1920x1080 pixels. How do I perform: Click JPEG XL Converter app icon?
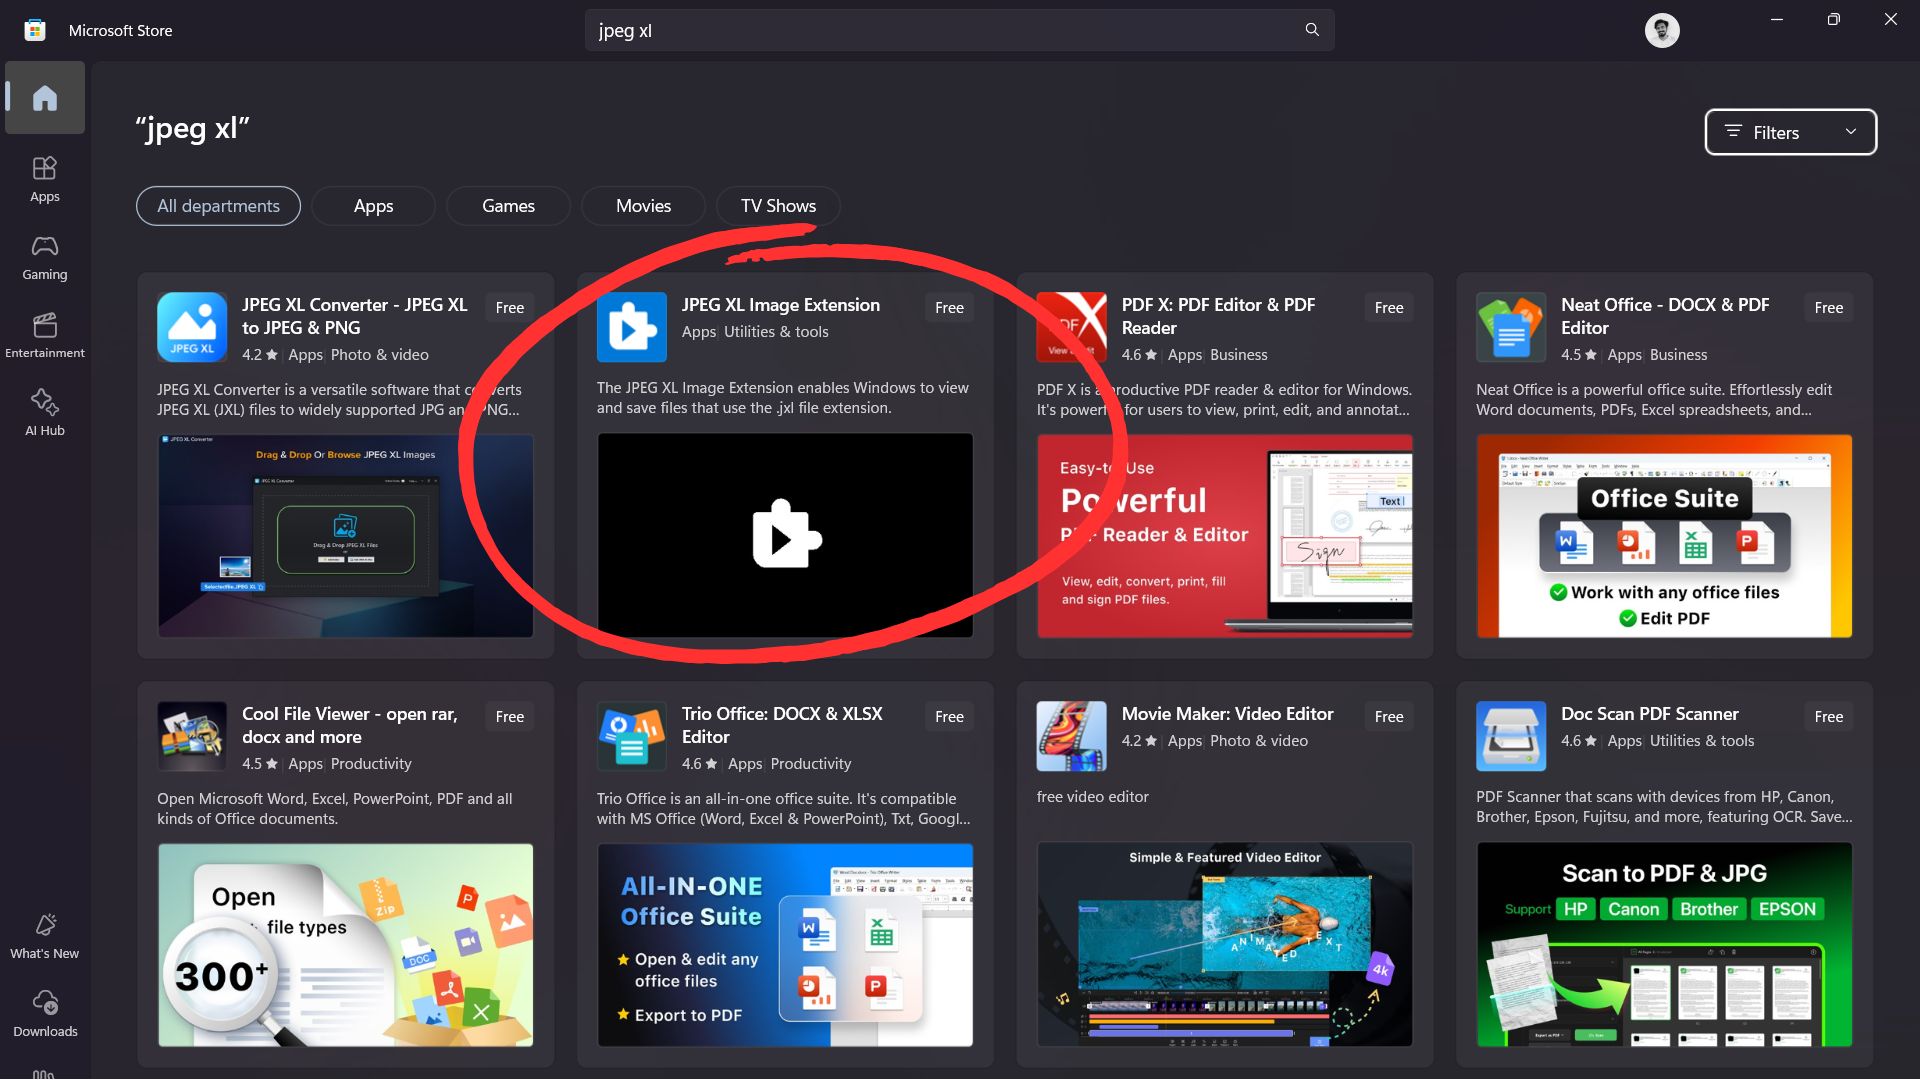click(x=192, y=327)
